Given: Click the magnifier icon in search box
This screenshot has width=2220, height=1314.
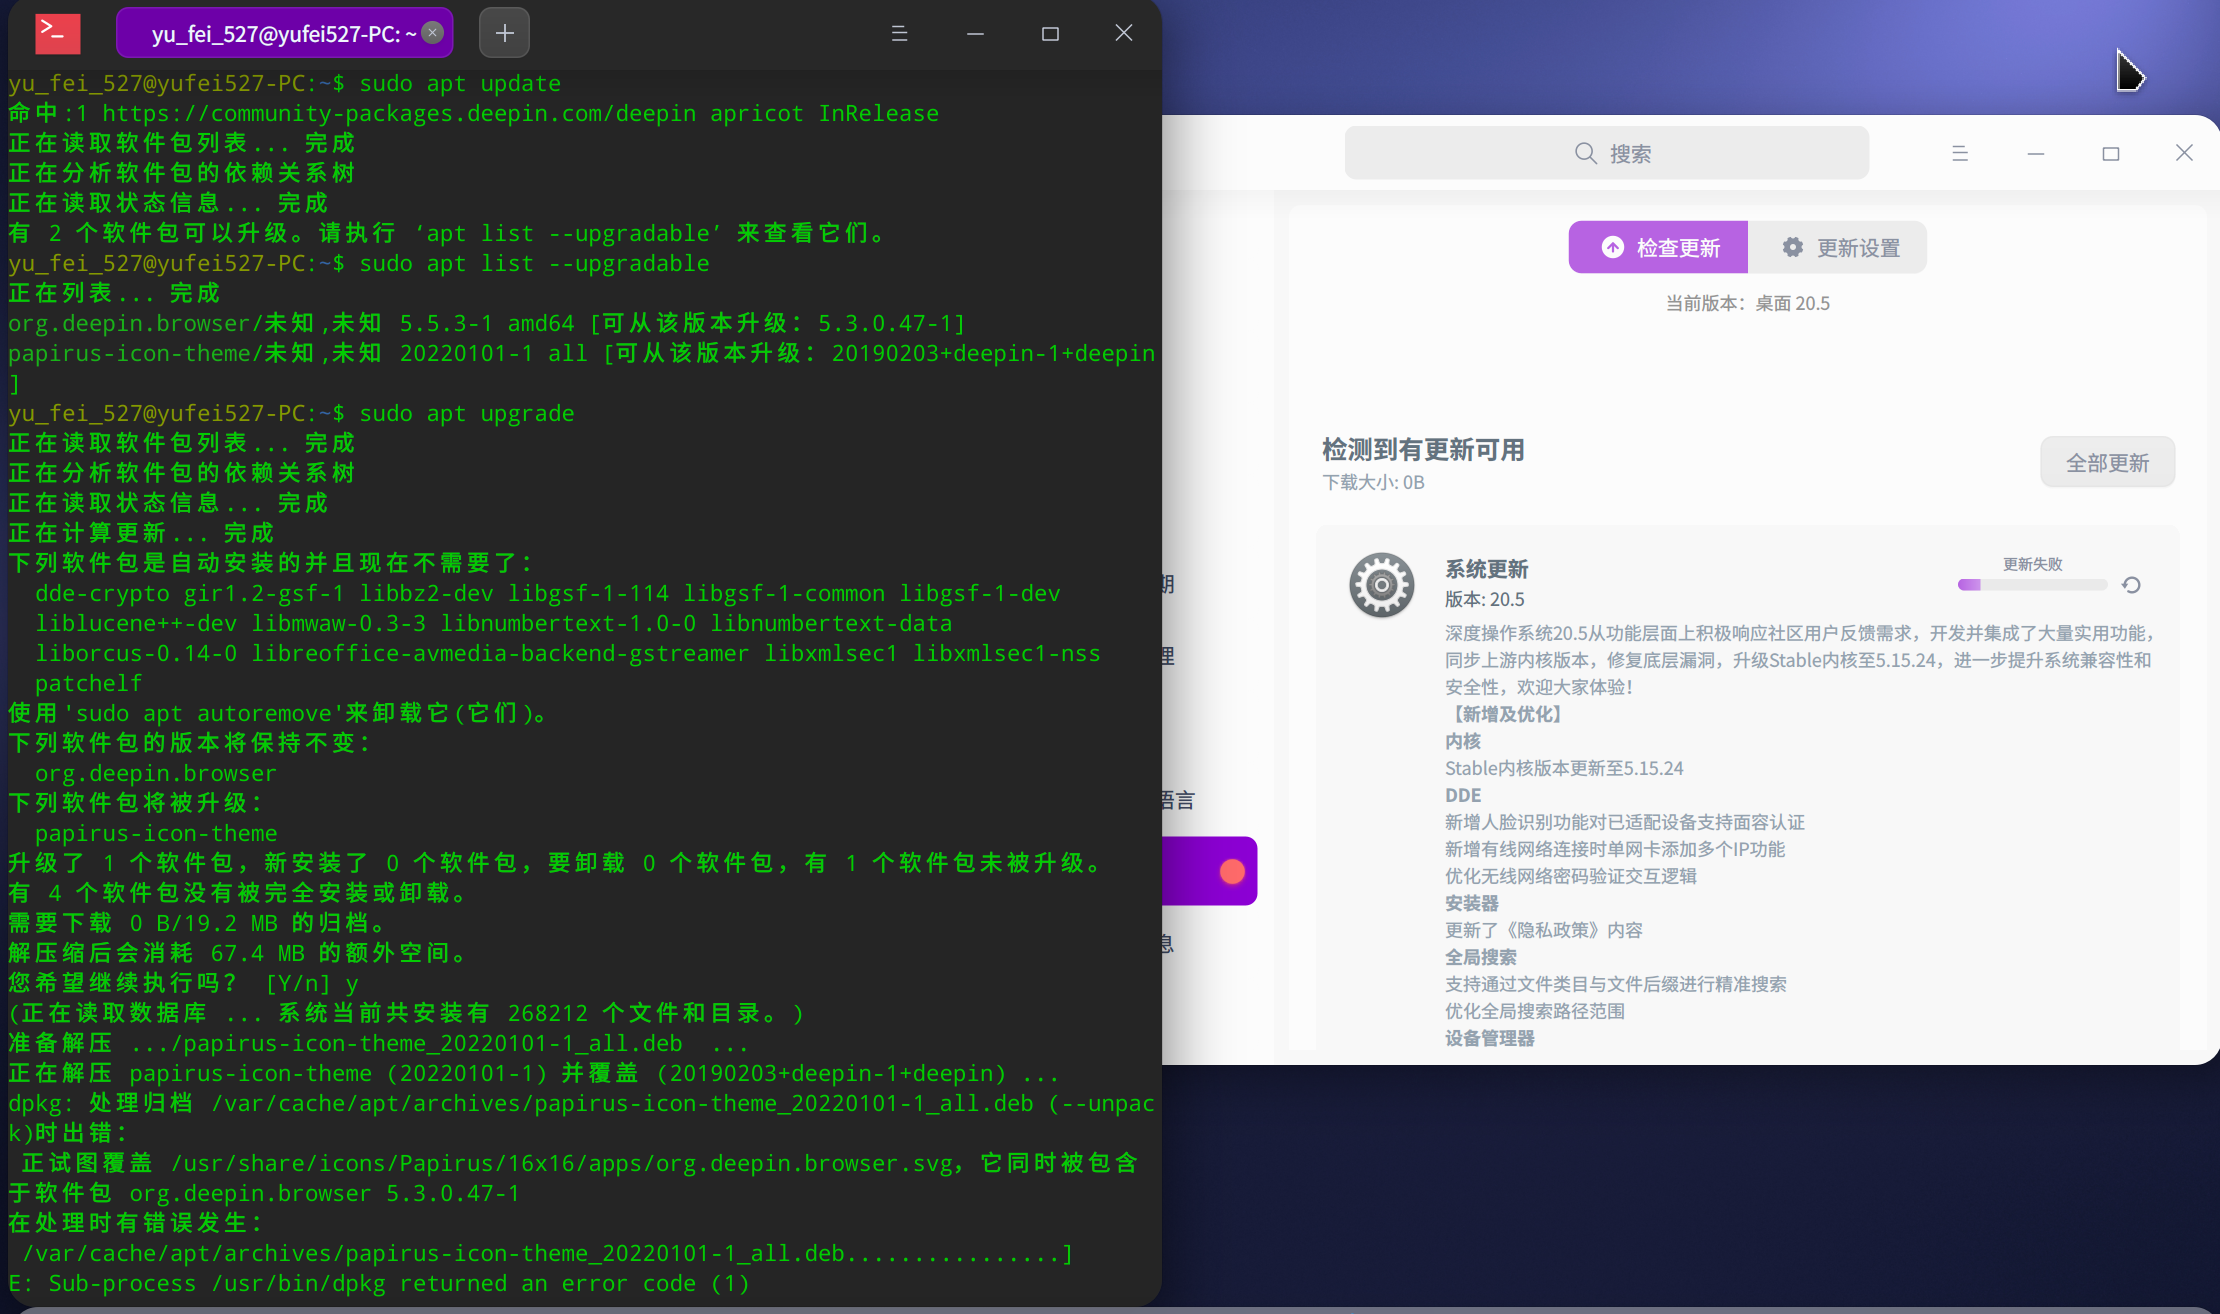Looking at the screenshot, I should click(1585, 153).
